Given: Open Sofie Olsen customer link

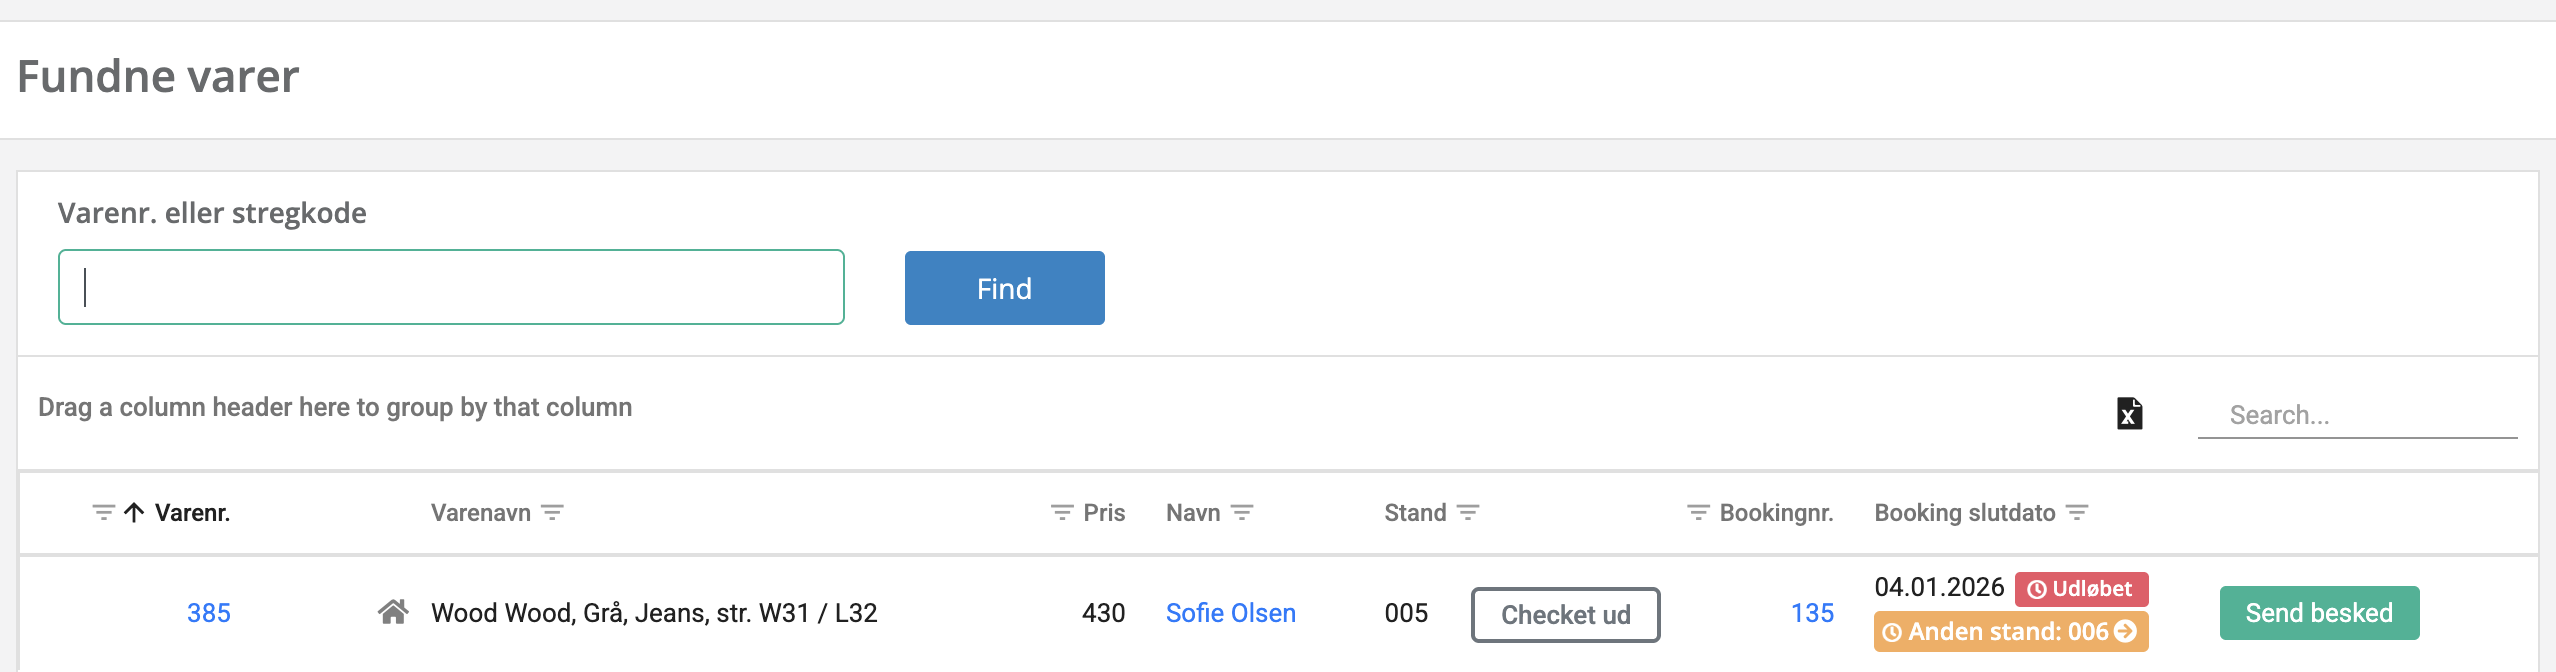Looking at the screenshot, I should point(1230,613).
